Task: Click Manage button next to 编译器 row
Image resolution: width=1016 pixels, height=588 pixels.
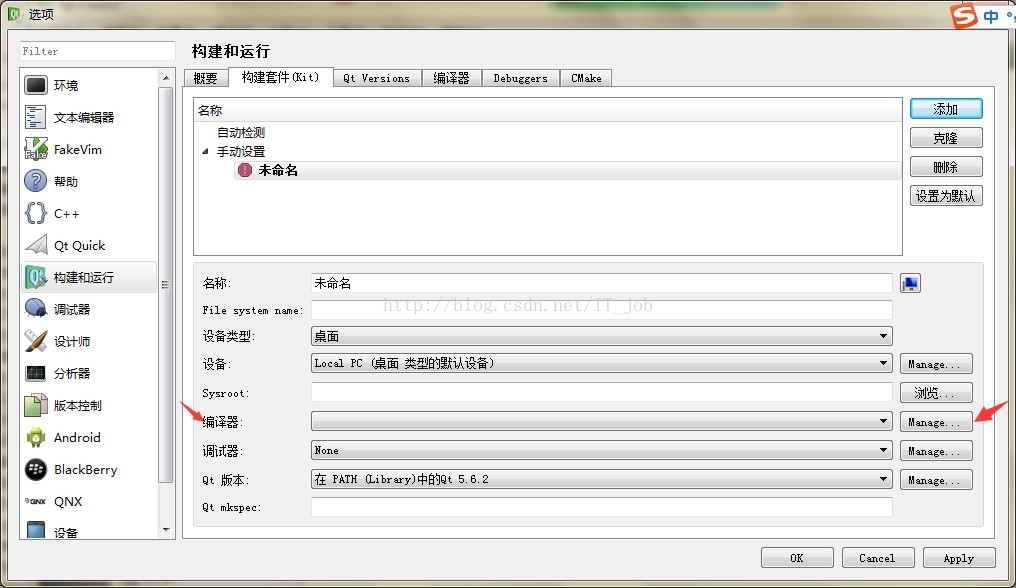Action: click(x=936, y=422)
